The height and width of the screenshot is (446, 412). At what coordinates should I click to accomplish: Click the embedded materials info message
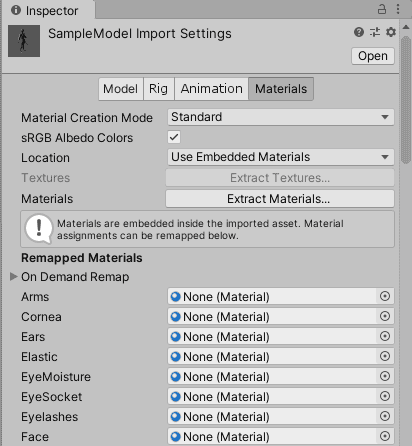click(x=207, y=229)
